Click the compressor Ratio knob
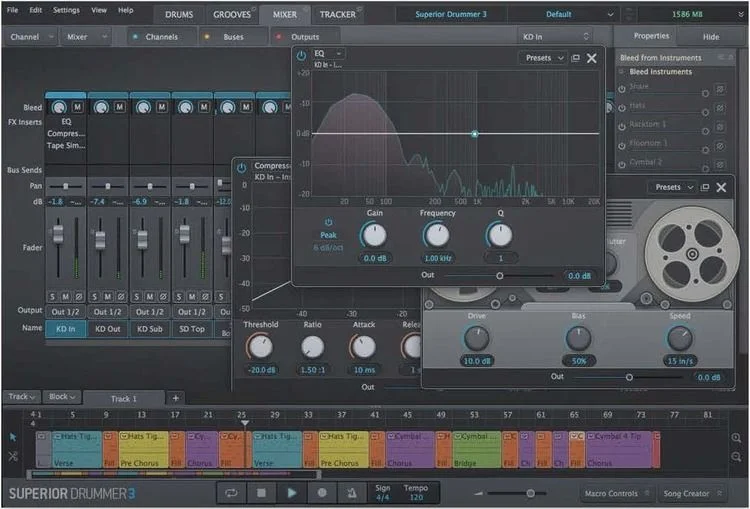The image size is (750, 509). coord(312,347)
